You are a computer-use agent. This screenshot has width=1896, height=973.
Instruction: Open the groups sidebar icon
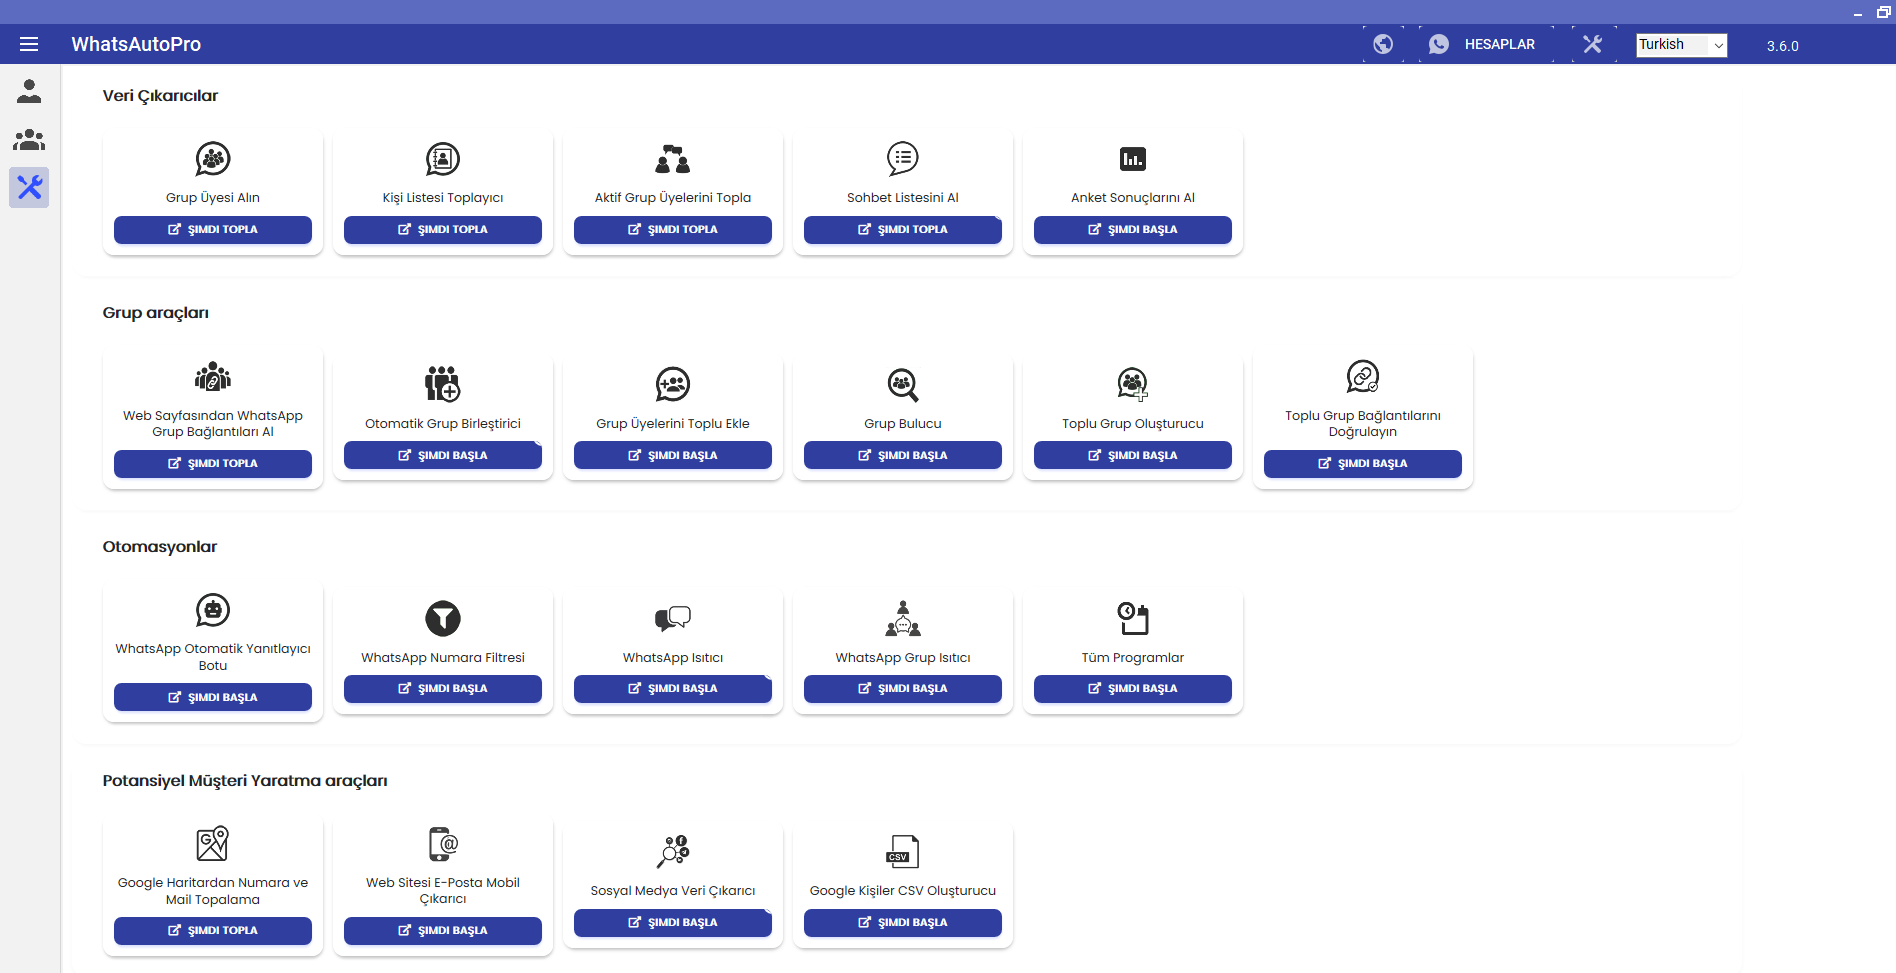[29, 139]
